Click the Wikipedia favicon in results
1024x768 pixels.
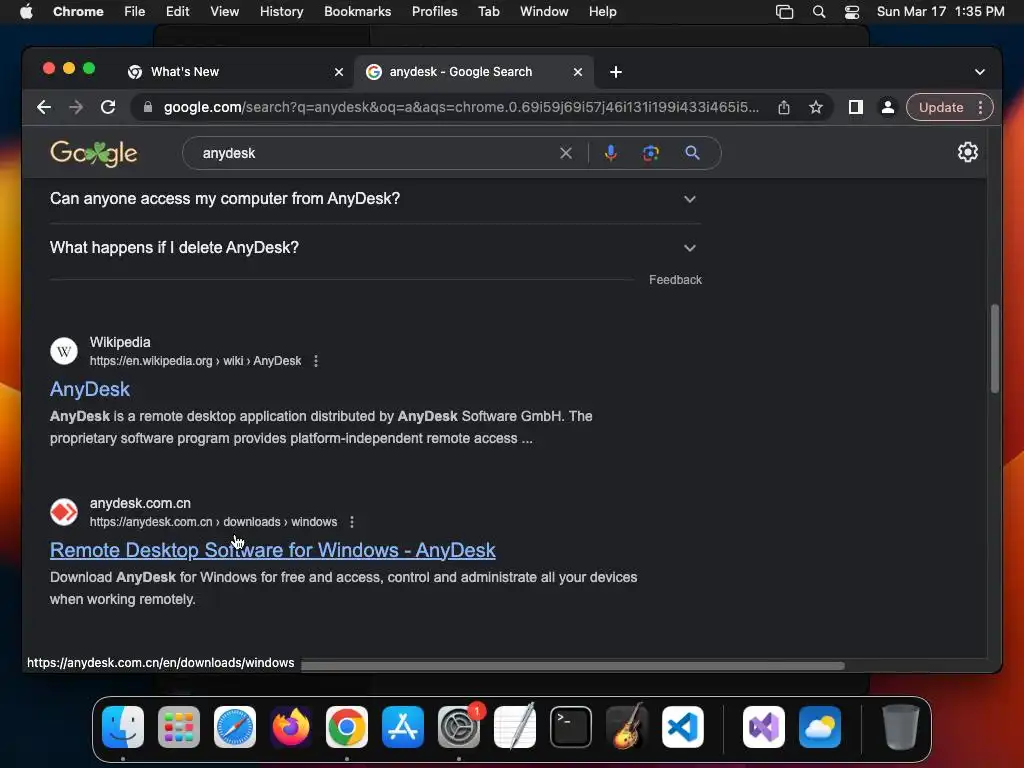coord(64,351)
